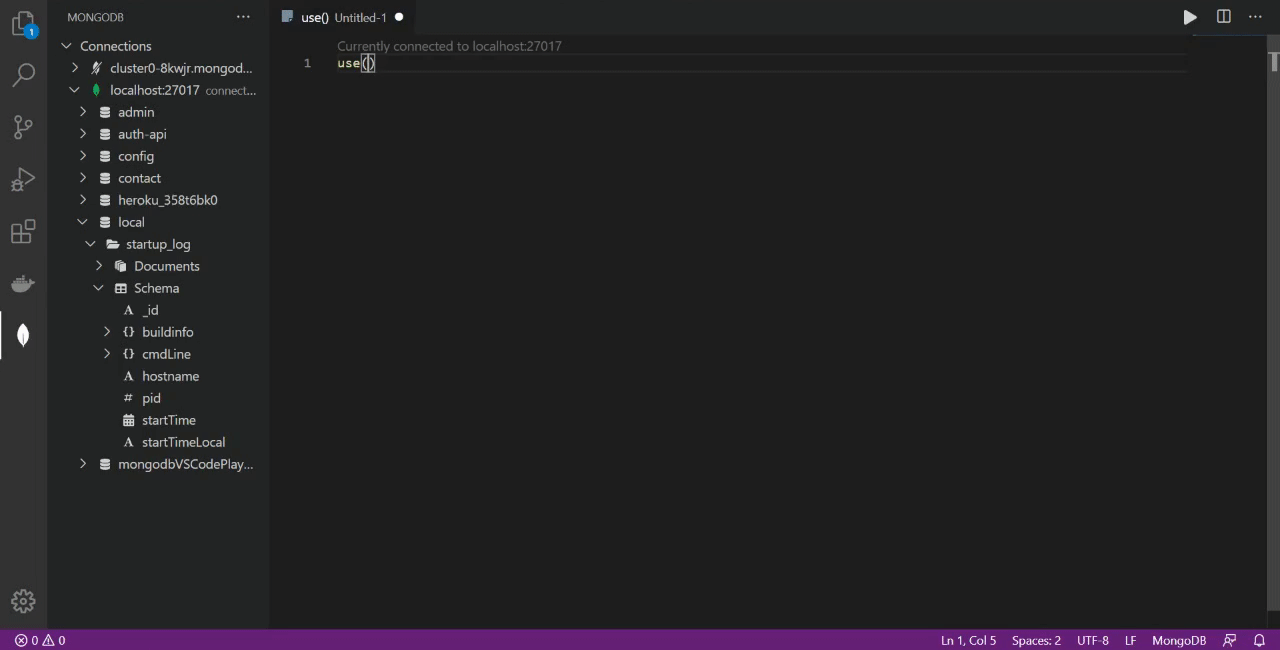The width and height of the screenshot is (1280, 650).
Task: Click the database icon next to admin
Action: 105,112
